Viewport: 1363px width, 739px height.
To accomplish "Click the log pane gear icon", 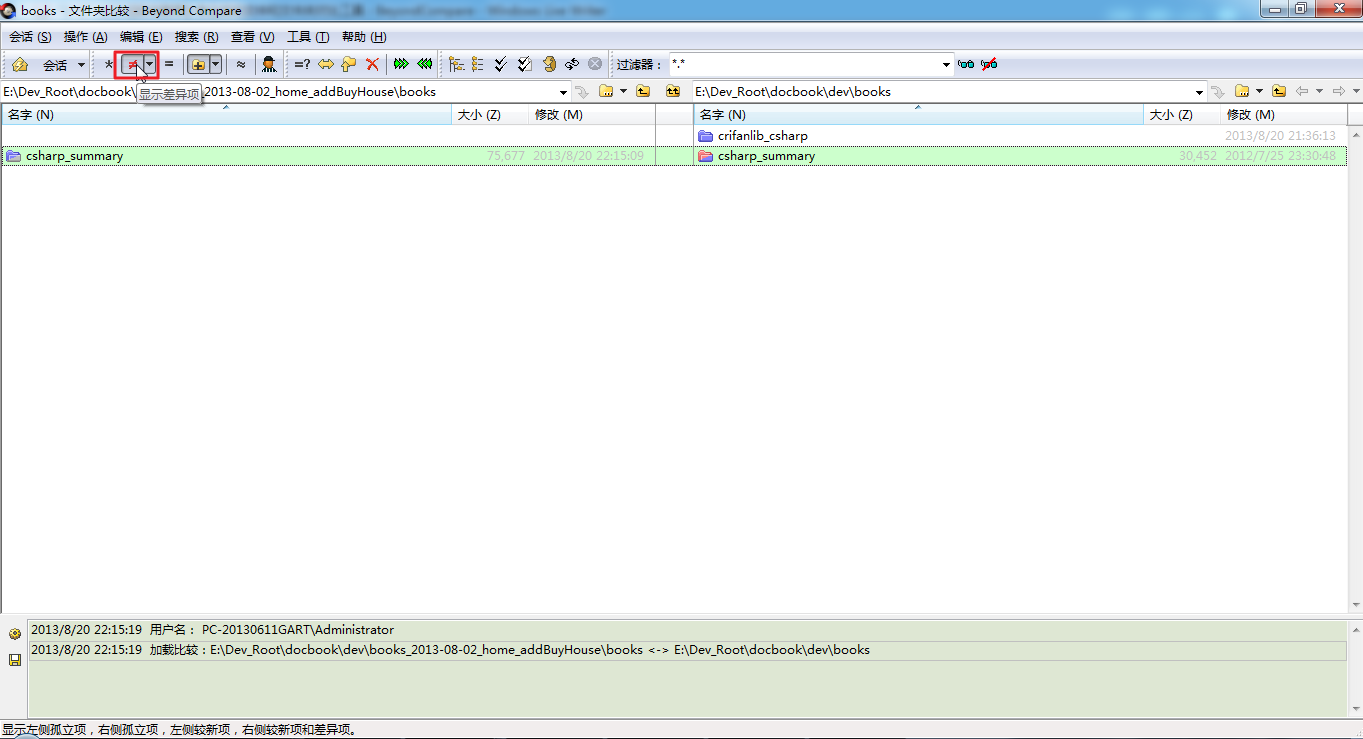I will [x=14, y=634].
